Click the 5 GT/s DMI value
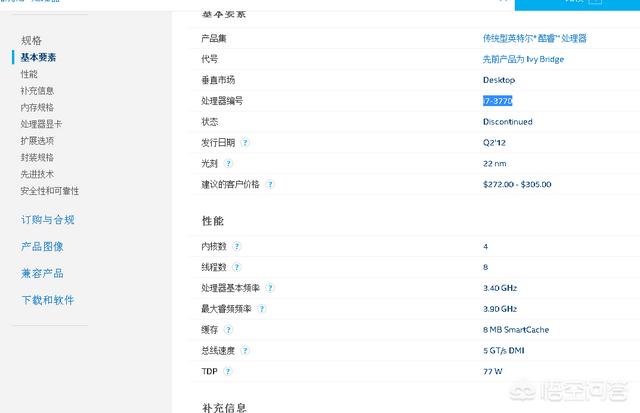The width and height of the screenshot is (640, 413). point(504,350)
